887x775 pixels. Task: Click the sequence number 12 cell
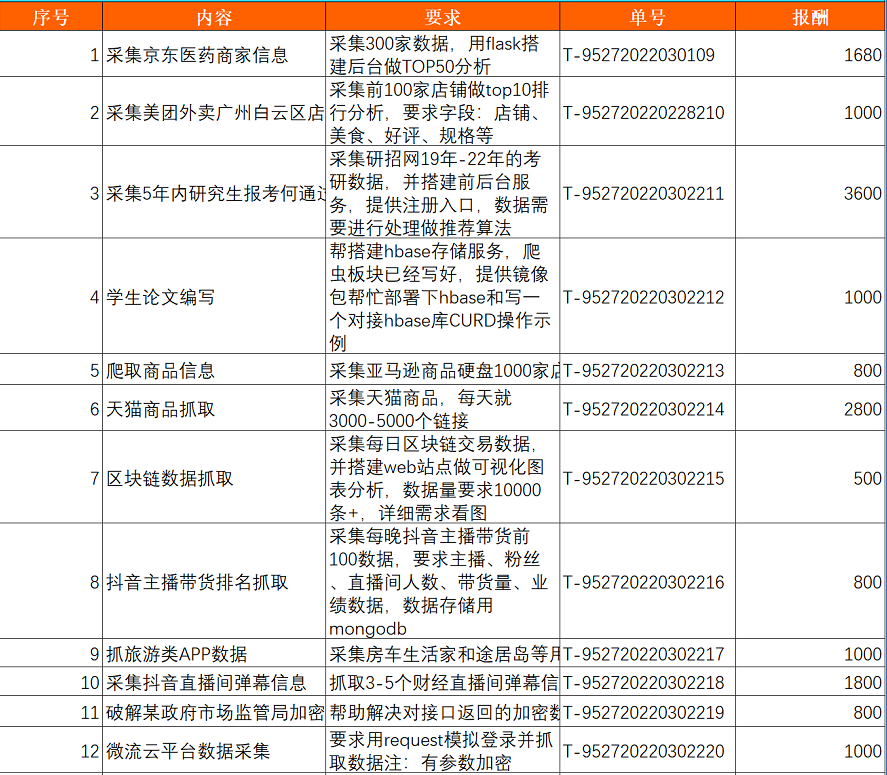point(51,750)
